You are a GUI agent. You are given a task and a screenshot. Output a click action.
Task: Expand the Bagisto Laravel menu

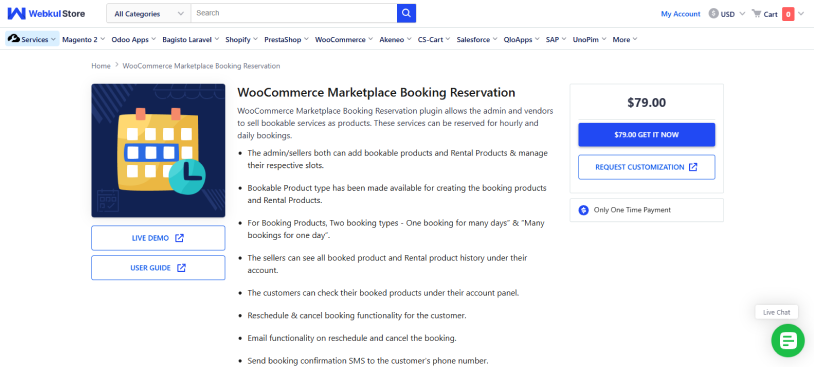[191, 39]
